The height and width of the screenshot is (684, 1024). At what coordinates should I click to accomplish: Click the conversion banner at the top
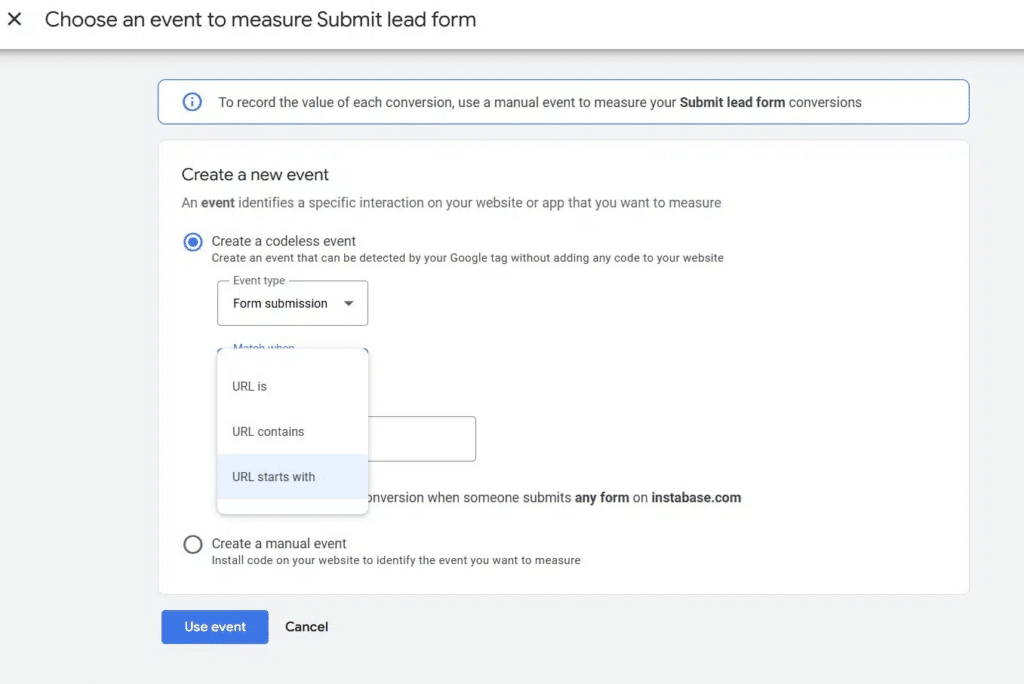(563, 101)
